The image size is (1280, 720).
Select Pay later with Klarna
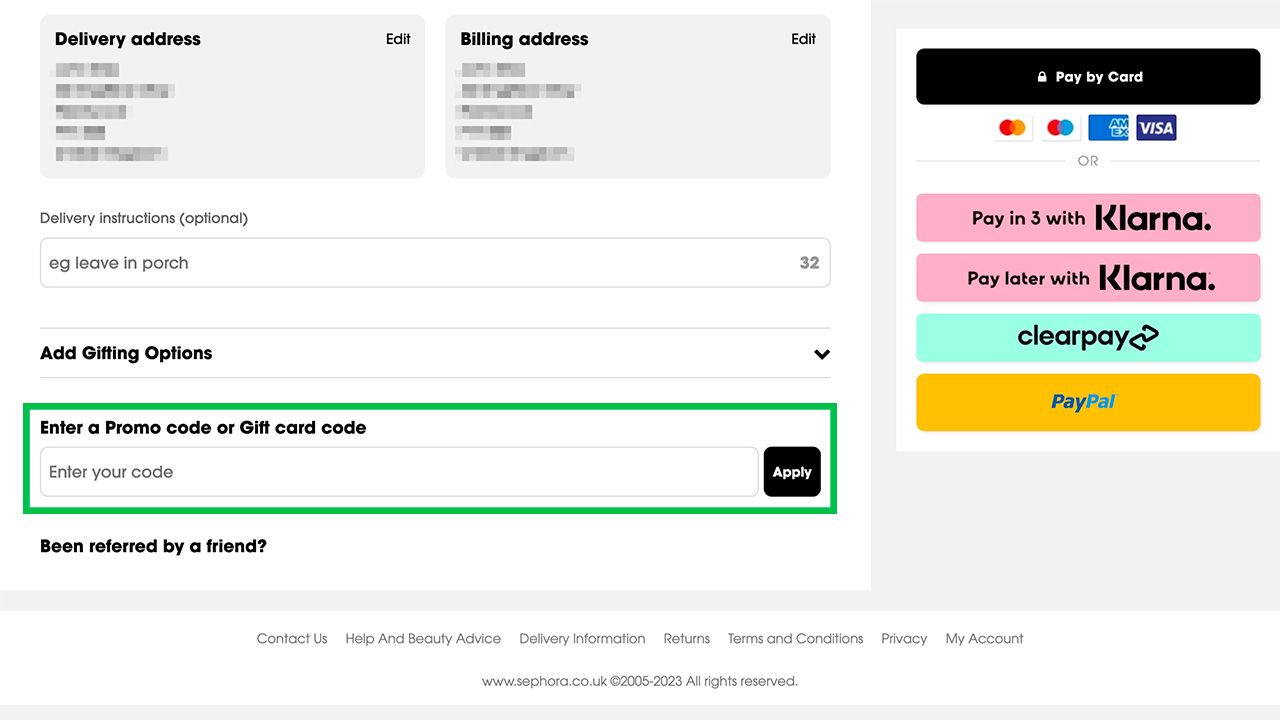click(1088, 278)
